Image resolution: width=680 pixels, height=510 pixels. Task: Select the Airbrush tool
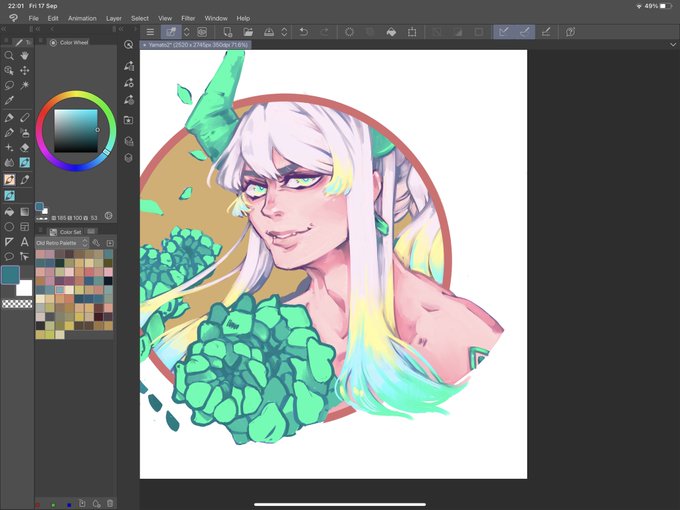click(25, 133)
